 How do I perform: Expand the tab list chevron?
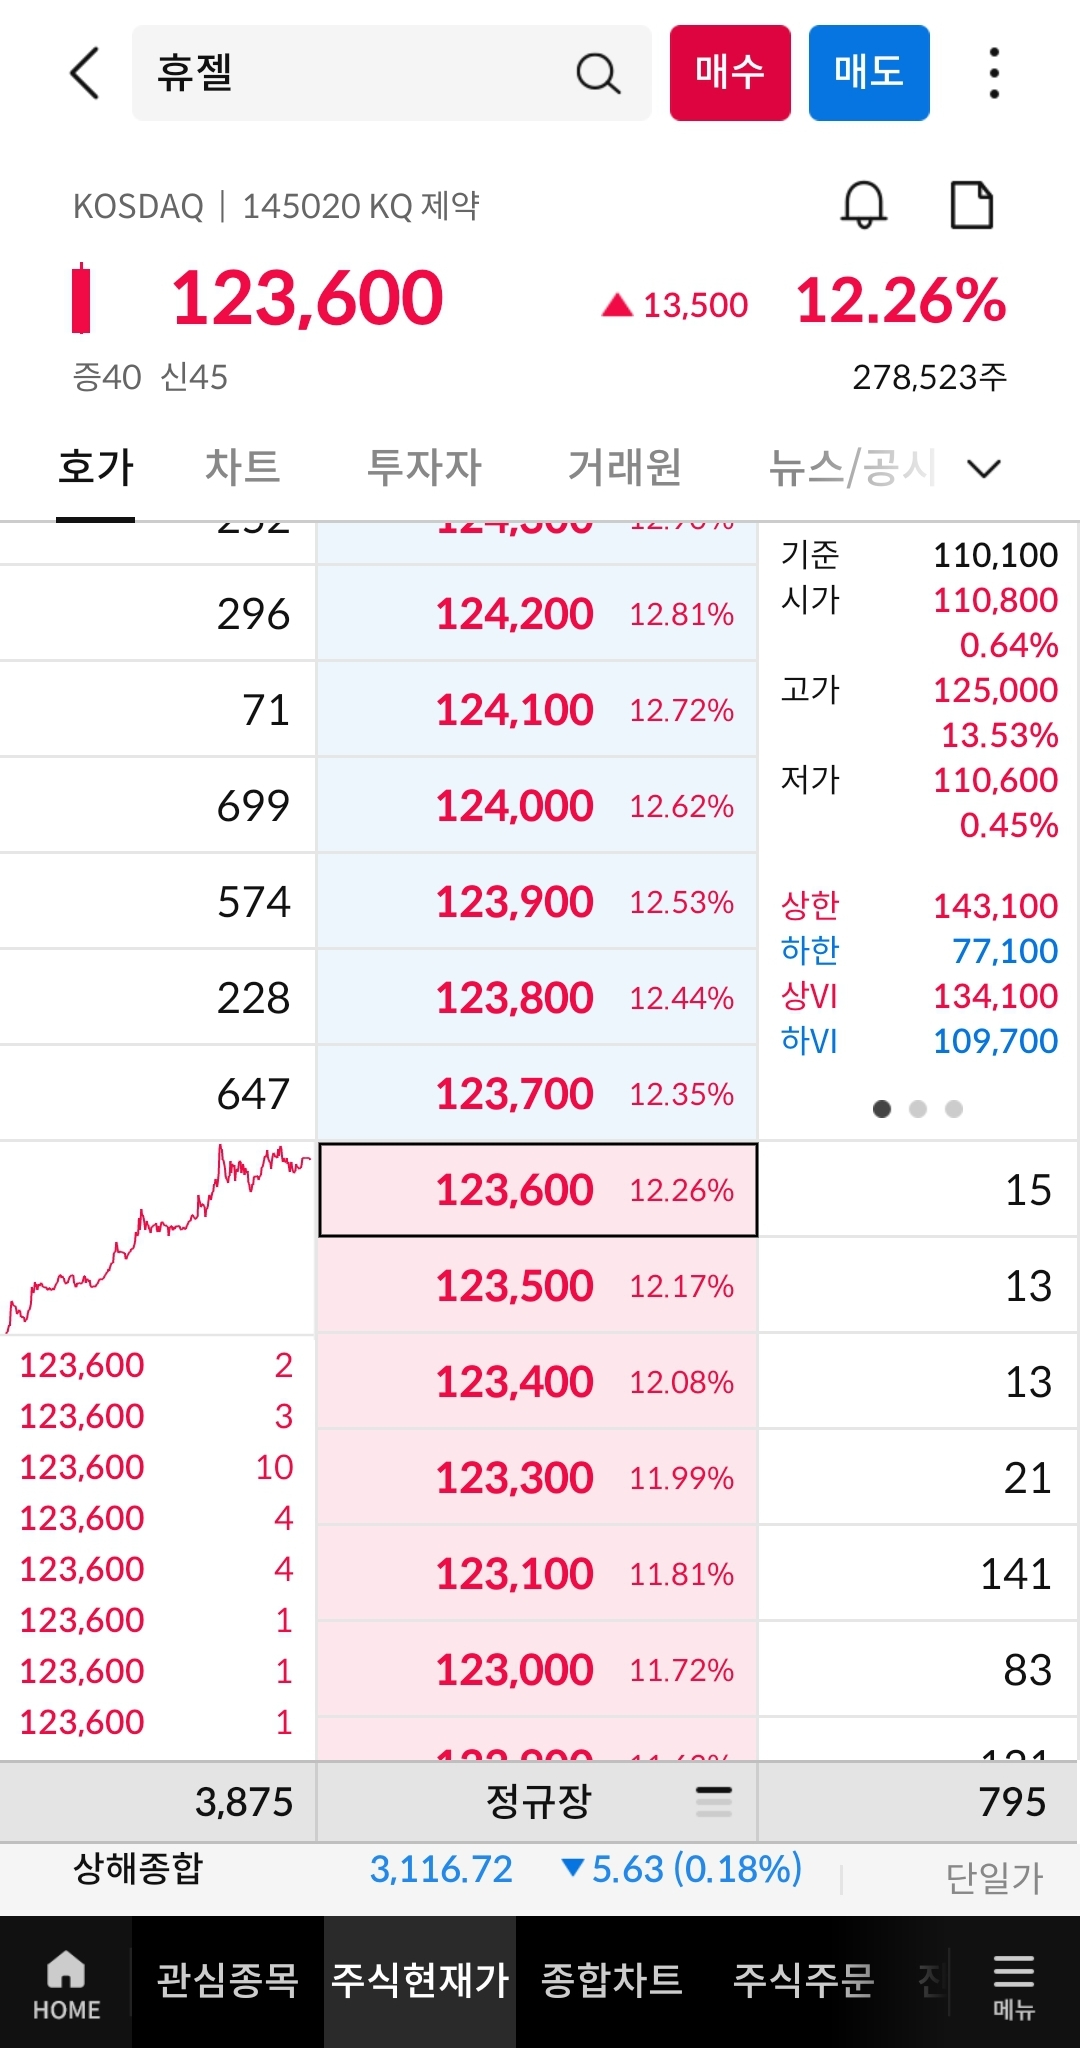coord(984,468)
